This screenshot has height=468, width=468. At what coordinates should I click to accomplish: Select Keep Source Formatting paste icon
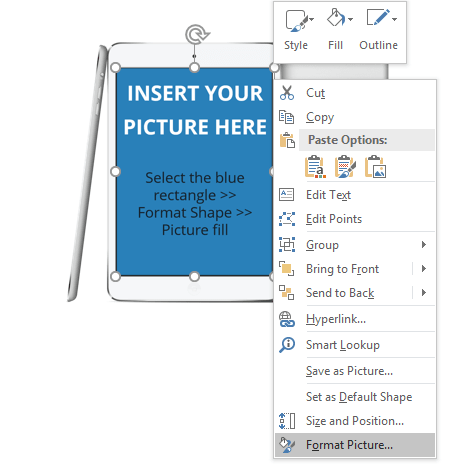(x=345, y=166)
